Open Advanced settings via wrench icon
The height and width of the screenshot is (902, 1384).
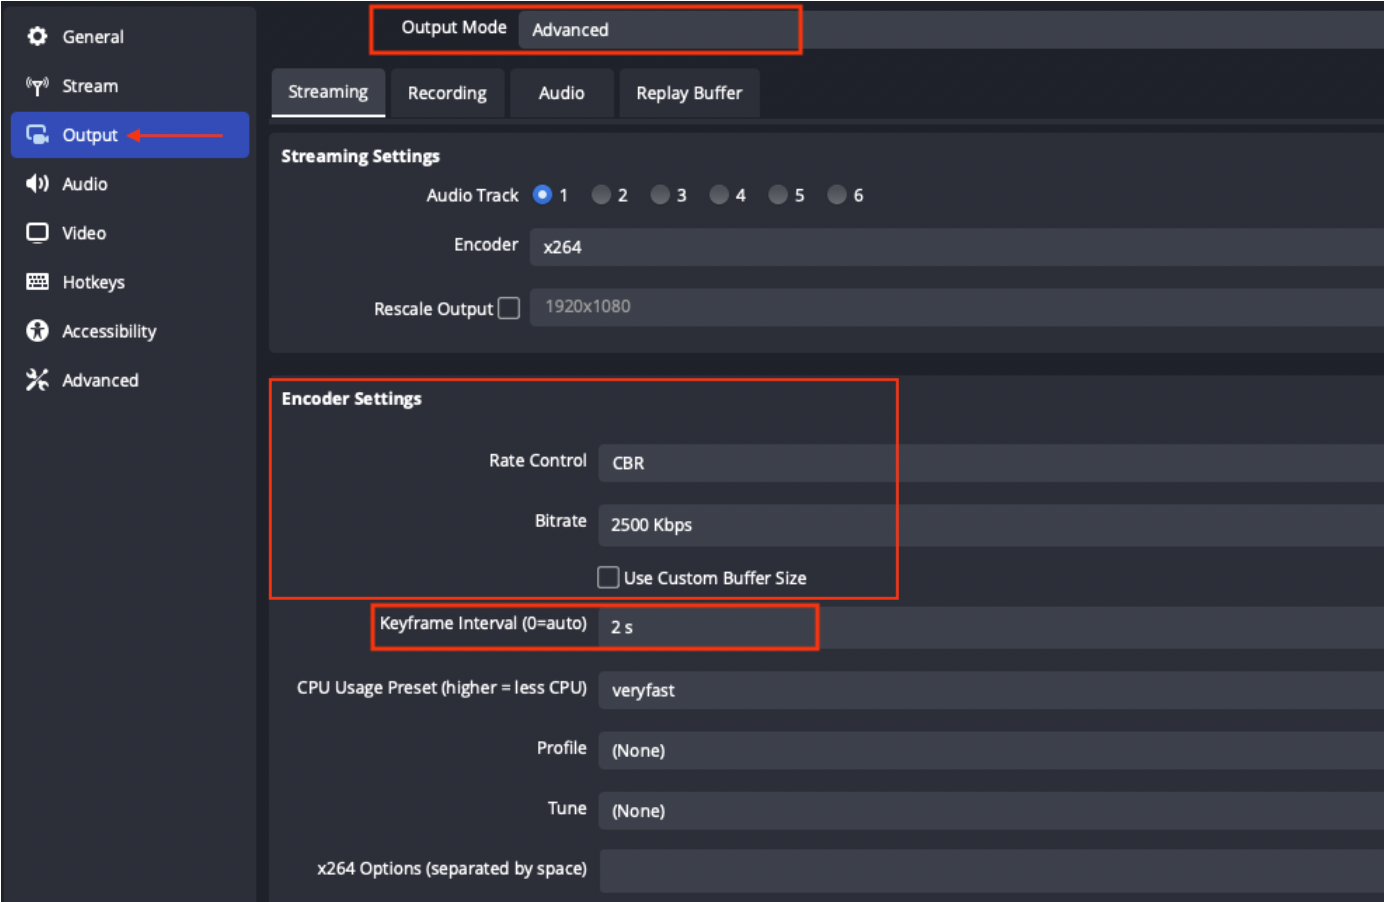pos(37,380)
